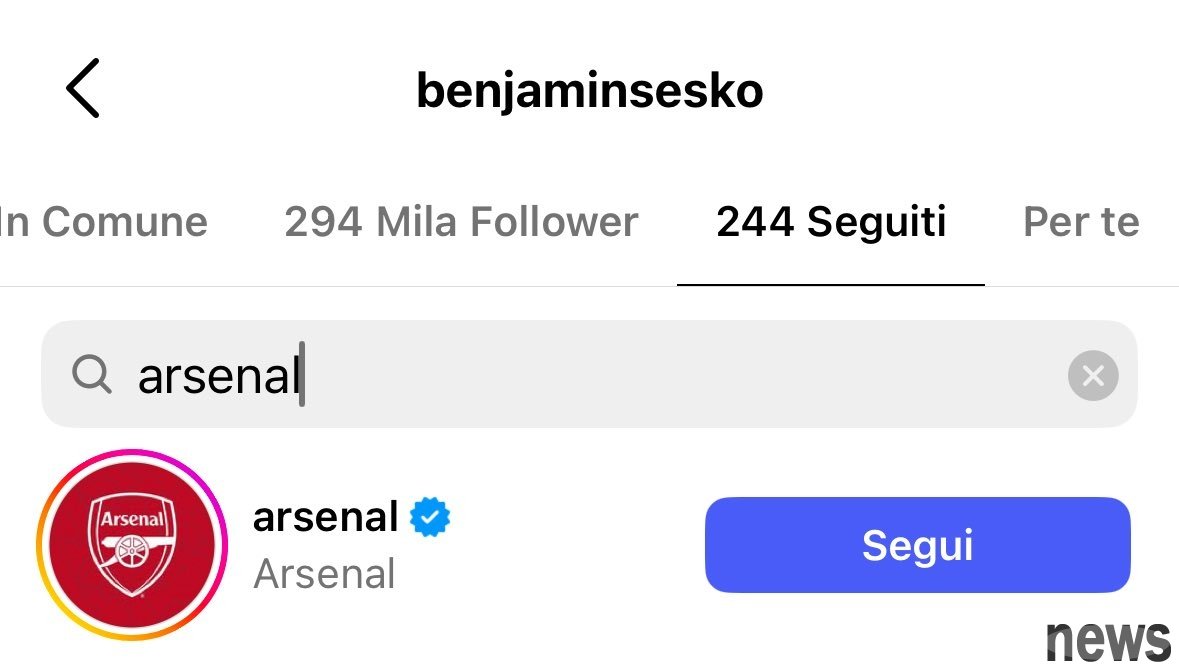Image resolution: width=1179 pixels, height=667 pixels.
Task: Click the news watermark logo
Action: point(1108,641)
